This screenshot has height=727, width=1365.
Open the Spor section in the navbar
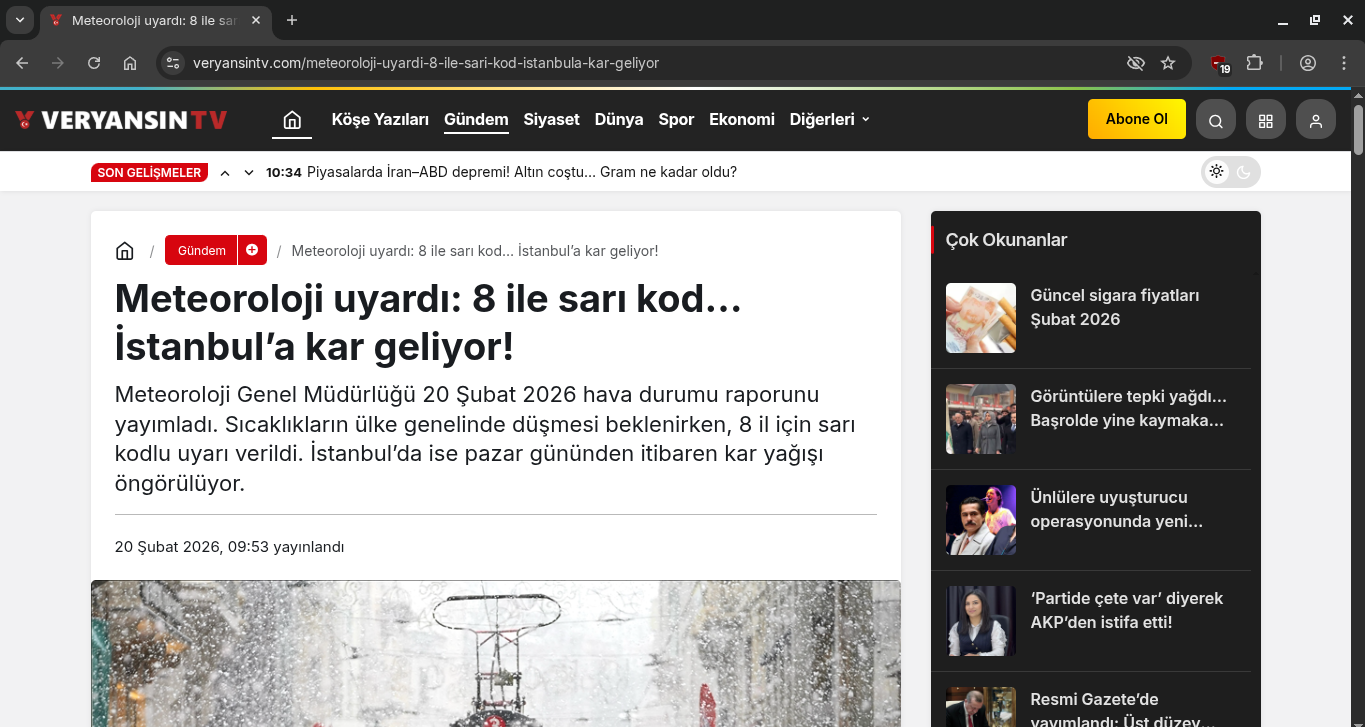point(676,119)
